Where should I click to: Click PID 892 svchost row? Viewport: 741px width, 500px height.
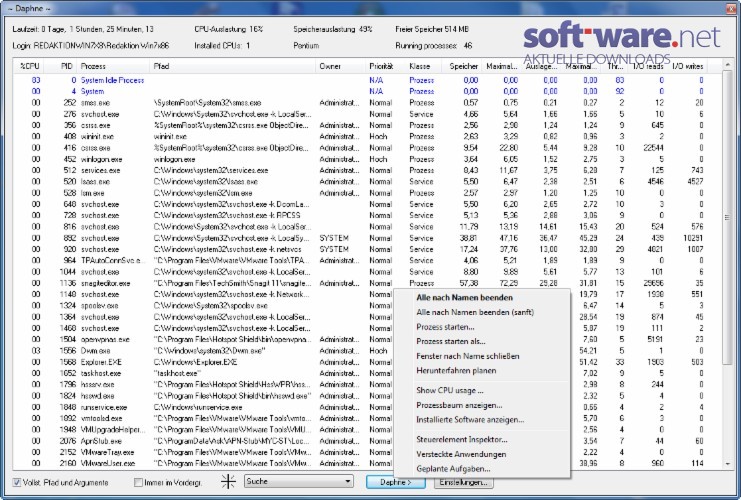[368, 238]
